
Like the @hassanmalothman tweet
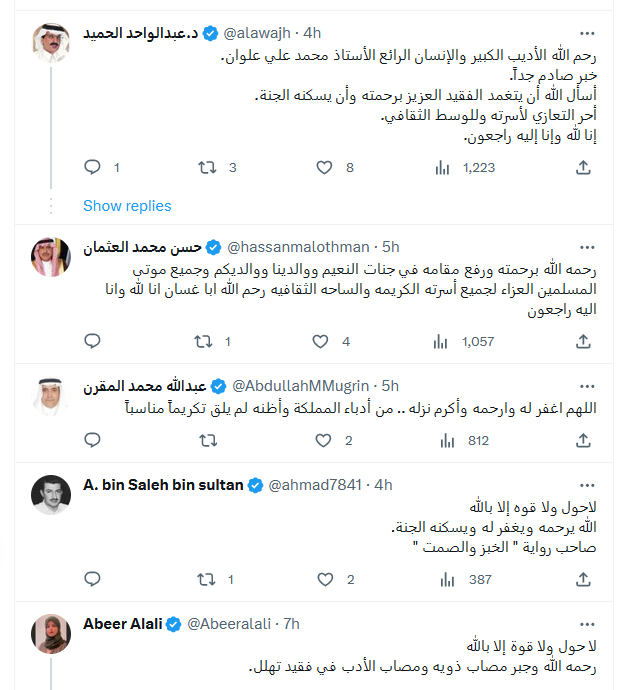pyautogui.click(x=323, y=342)
